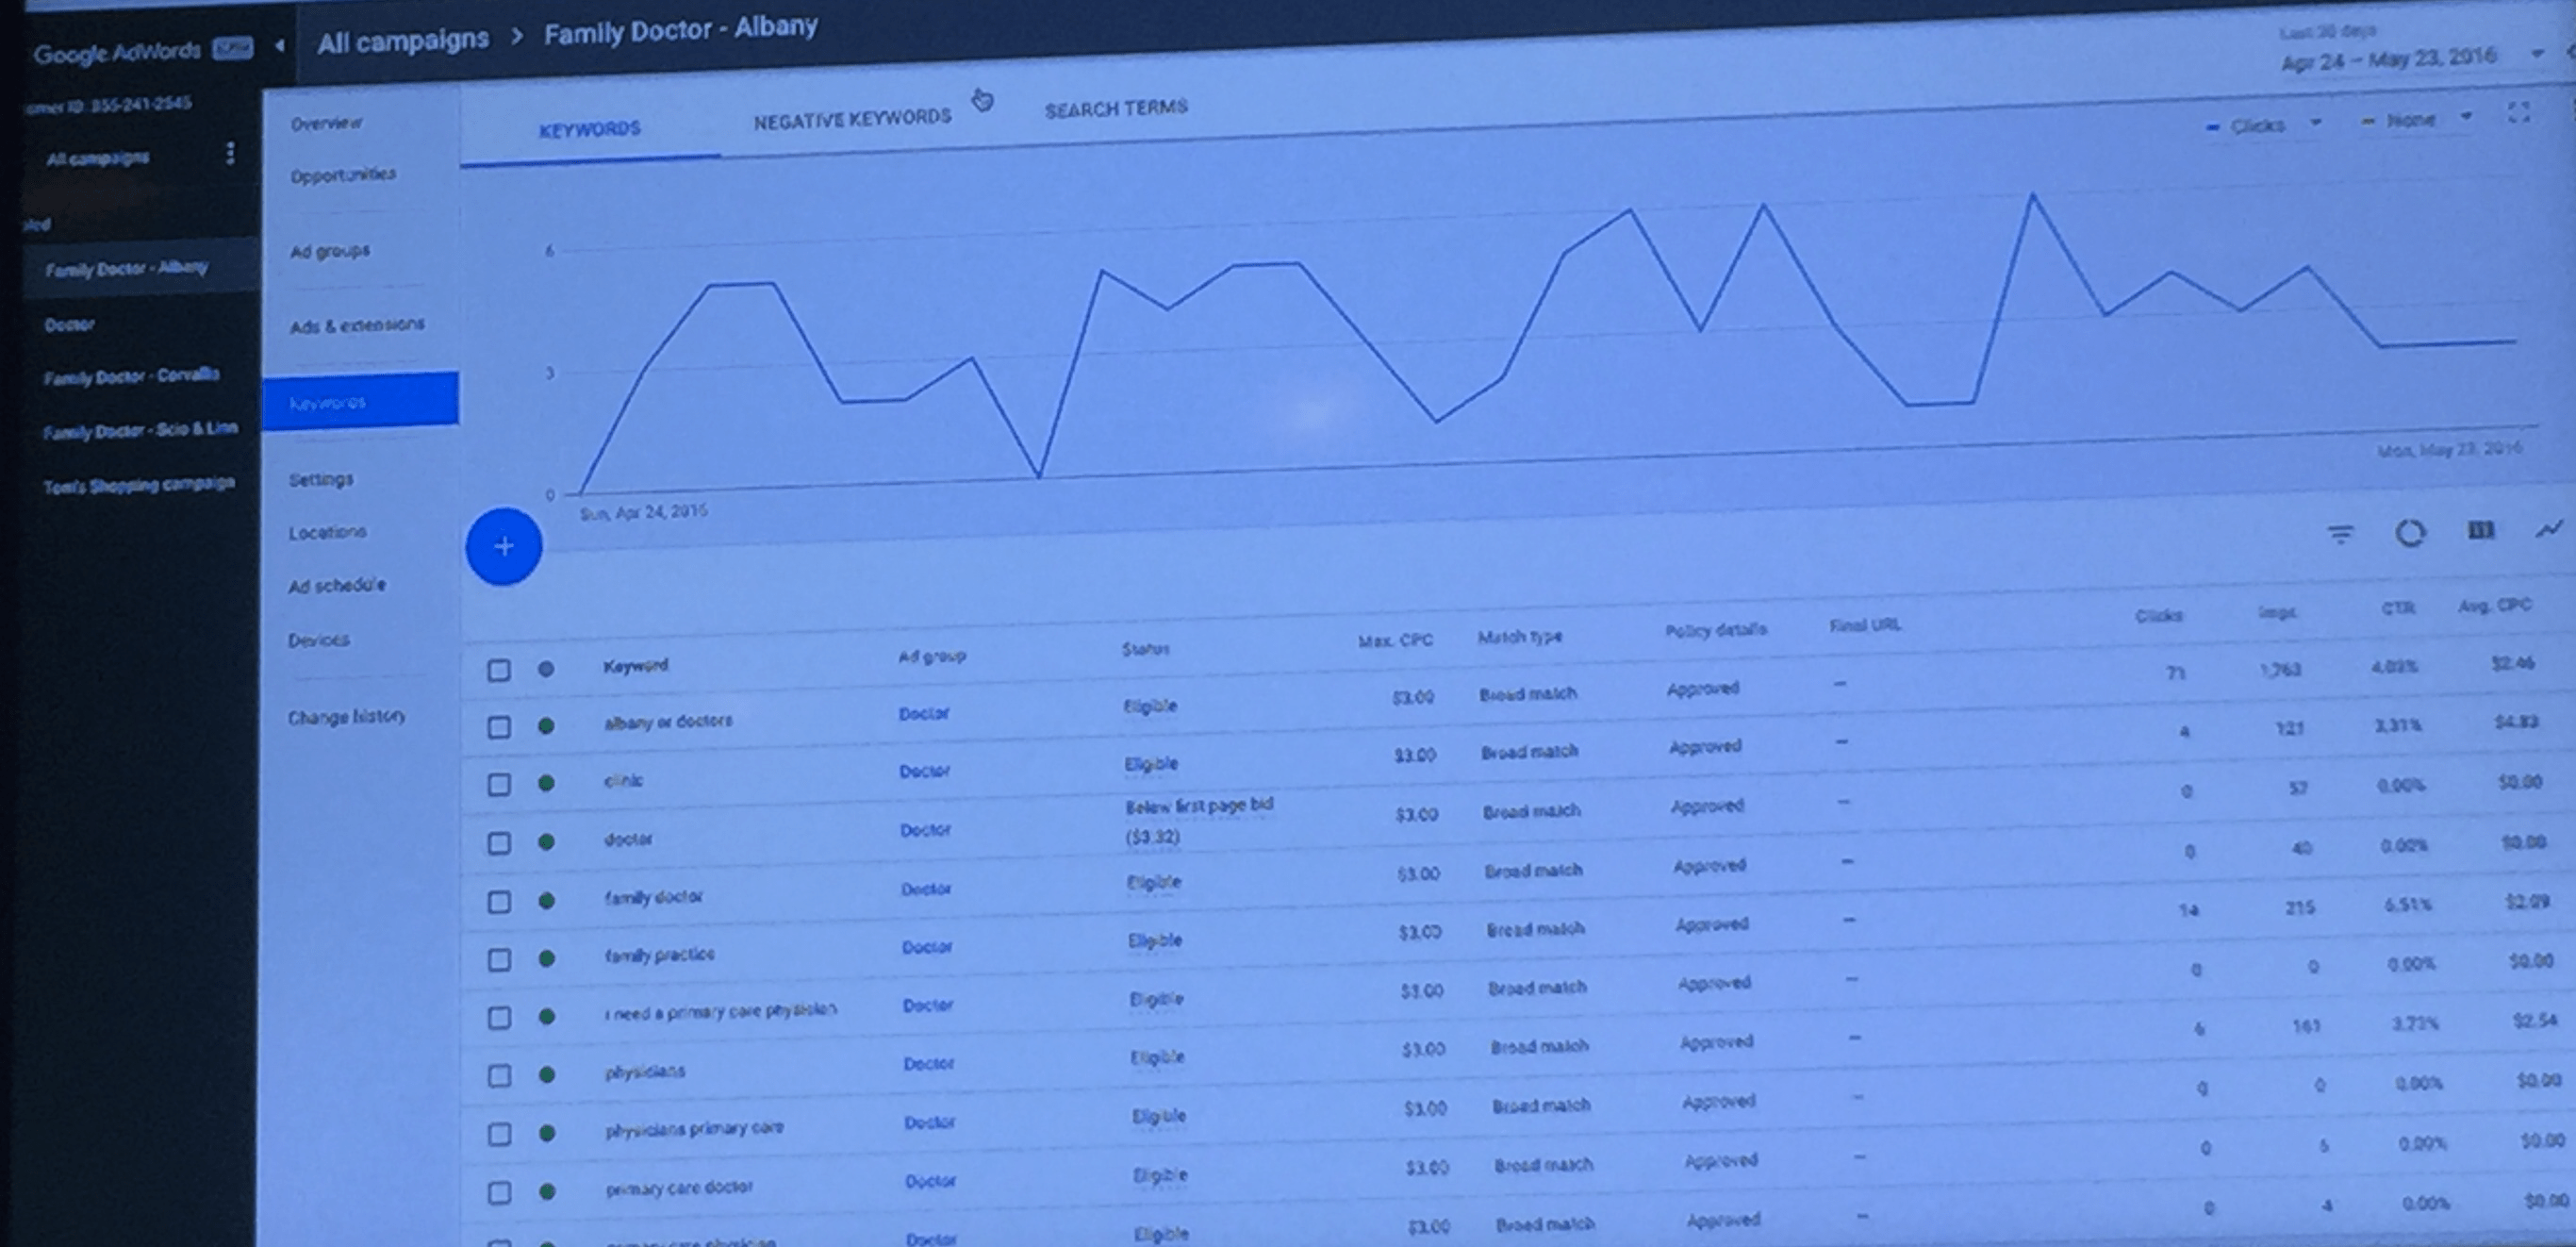Switch to the Keywords tab
2576x1247 pixels.
click(x=590, y=129)
